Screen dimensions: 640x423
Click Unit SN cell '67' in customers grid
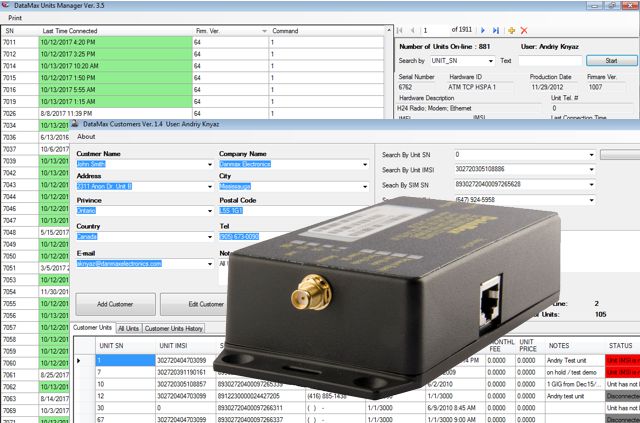coord(125,419)
